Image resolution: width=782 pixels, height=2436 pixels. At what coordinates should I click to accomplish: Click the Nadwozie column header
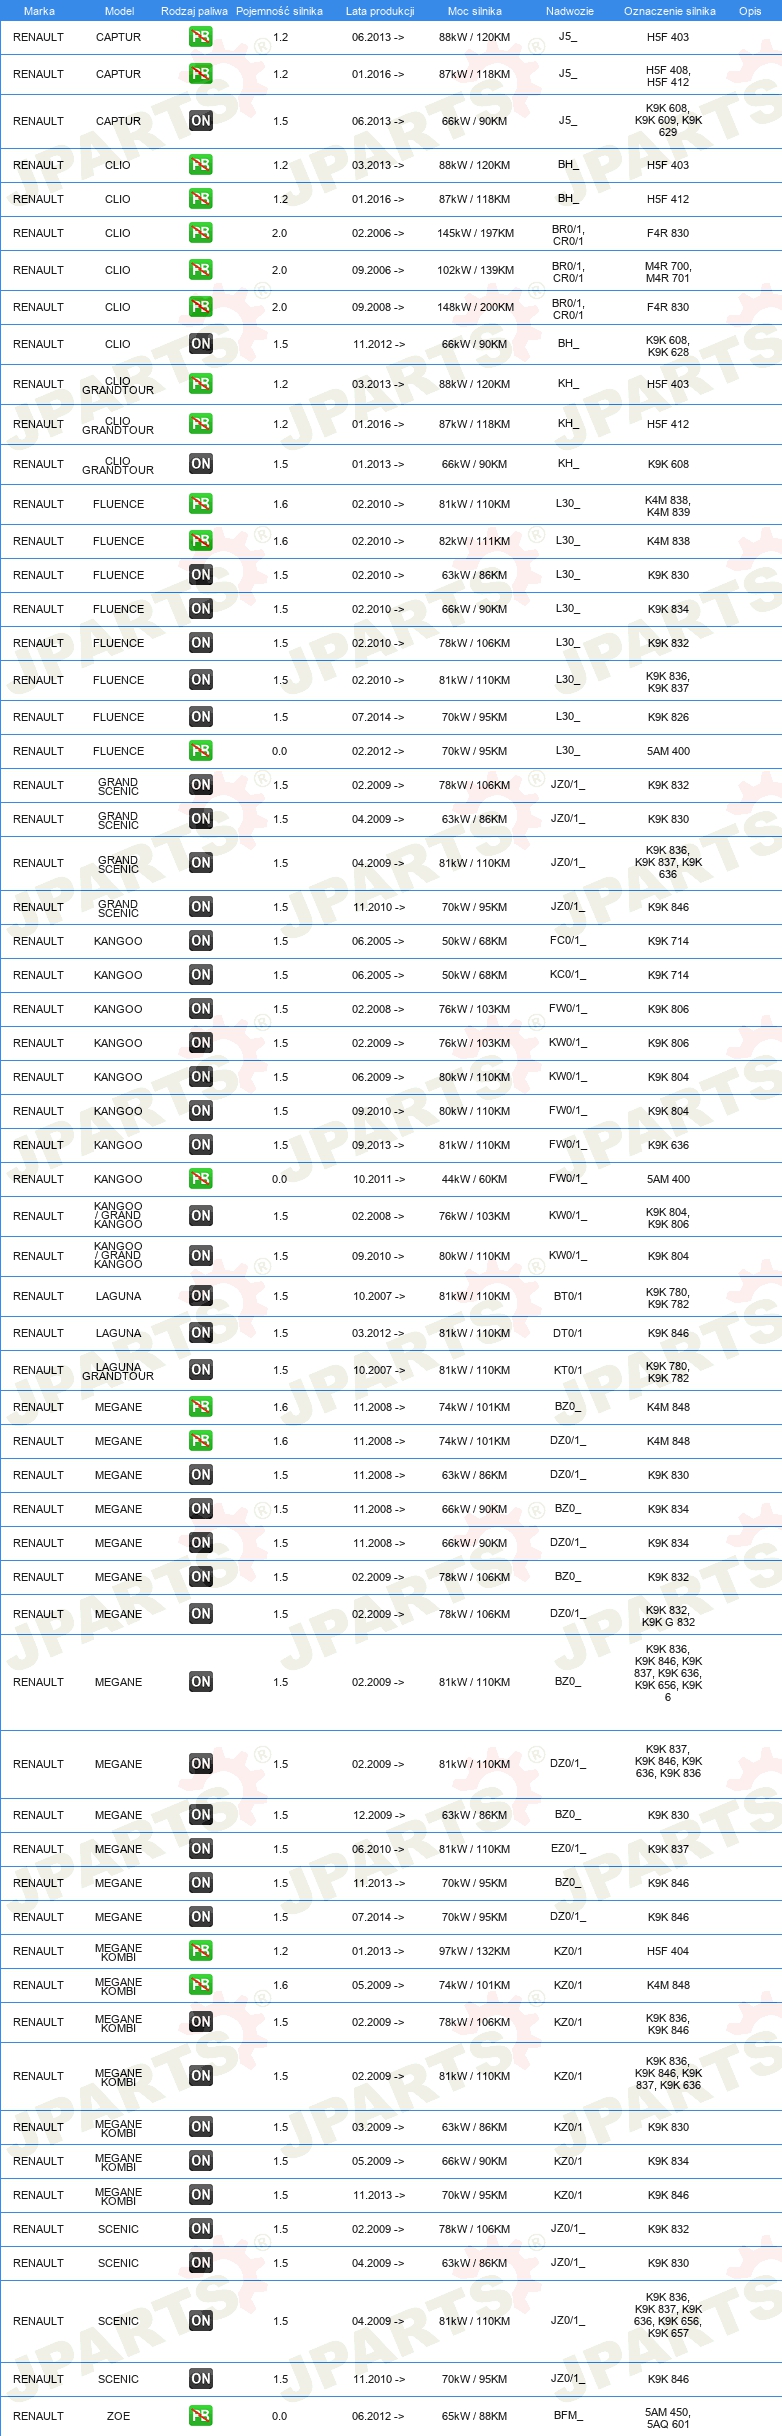(x=570, y=11)
